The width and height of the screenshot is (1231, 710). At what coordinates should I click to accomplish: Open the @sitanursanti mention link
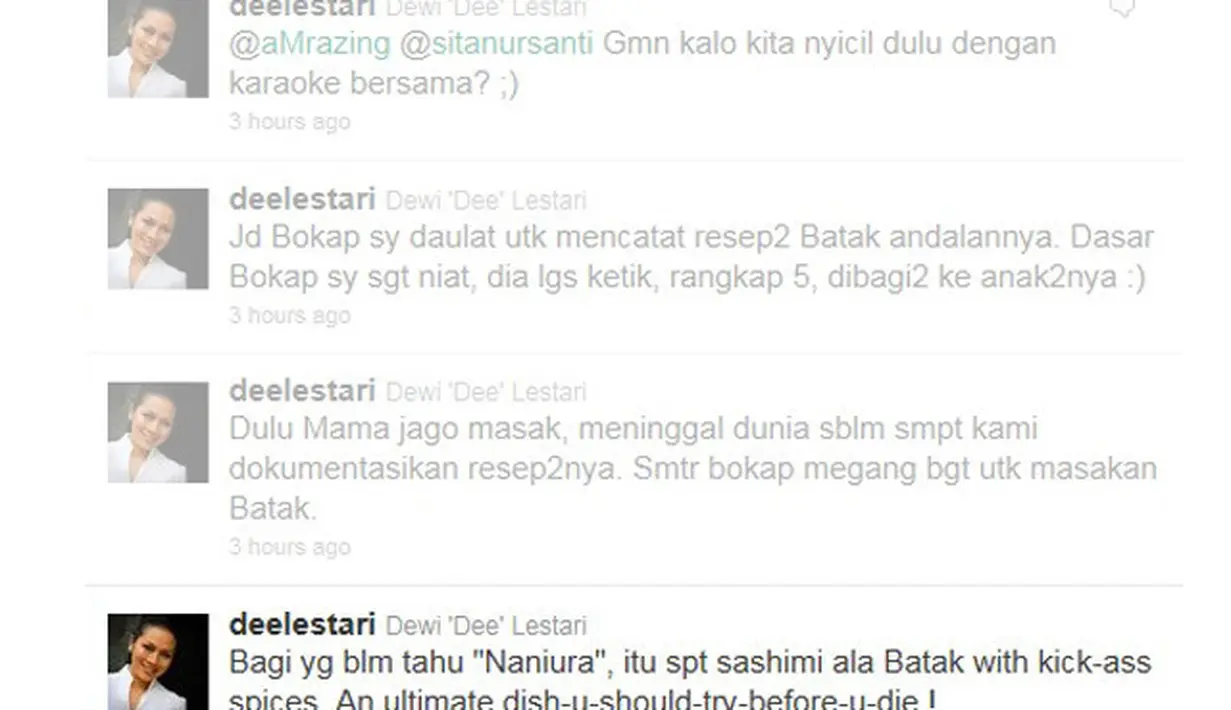496,44
